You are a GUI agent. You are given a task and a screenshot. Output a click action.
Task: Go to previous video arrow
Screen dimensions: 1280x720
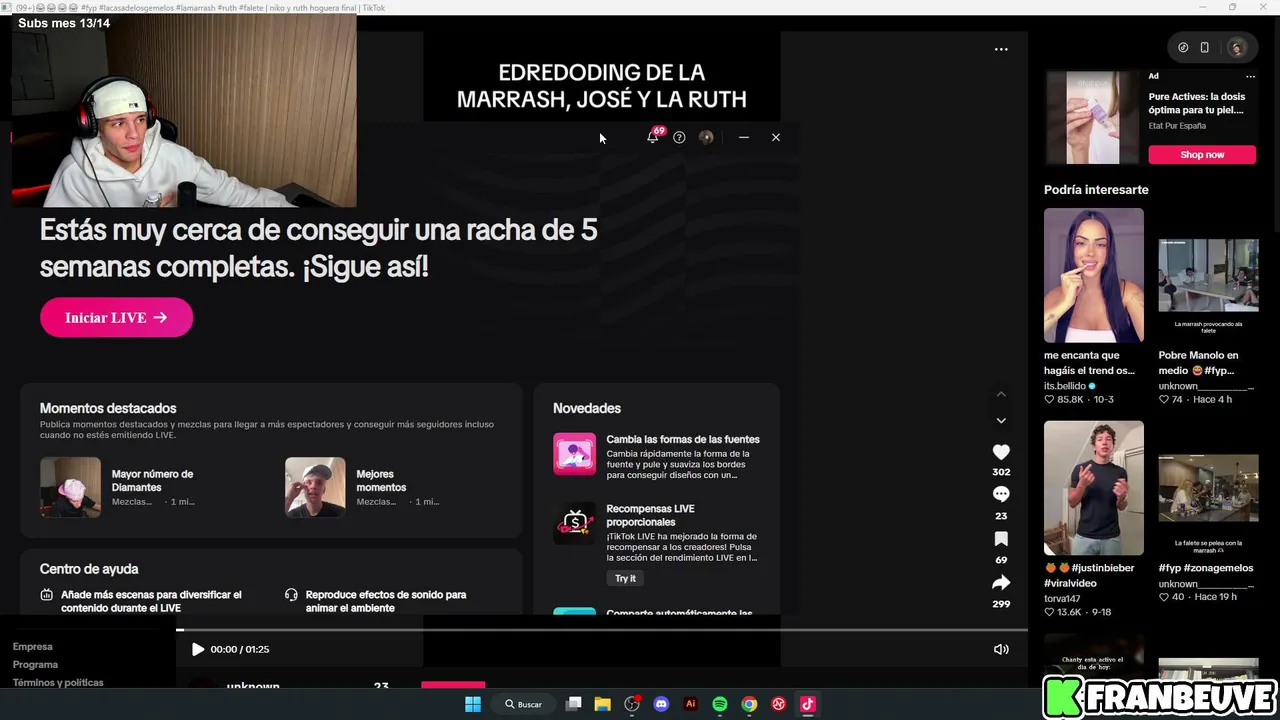tap(1001, 395)
